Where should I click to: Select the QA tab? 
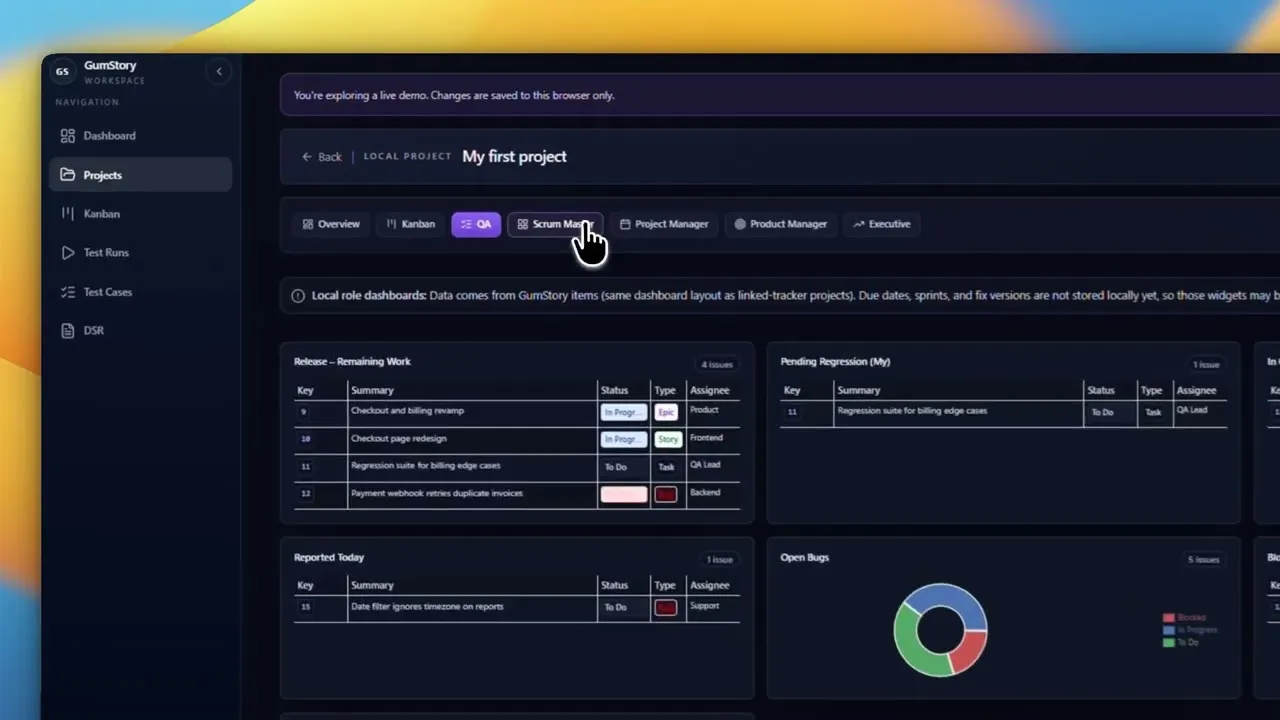[476, 224]
